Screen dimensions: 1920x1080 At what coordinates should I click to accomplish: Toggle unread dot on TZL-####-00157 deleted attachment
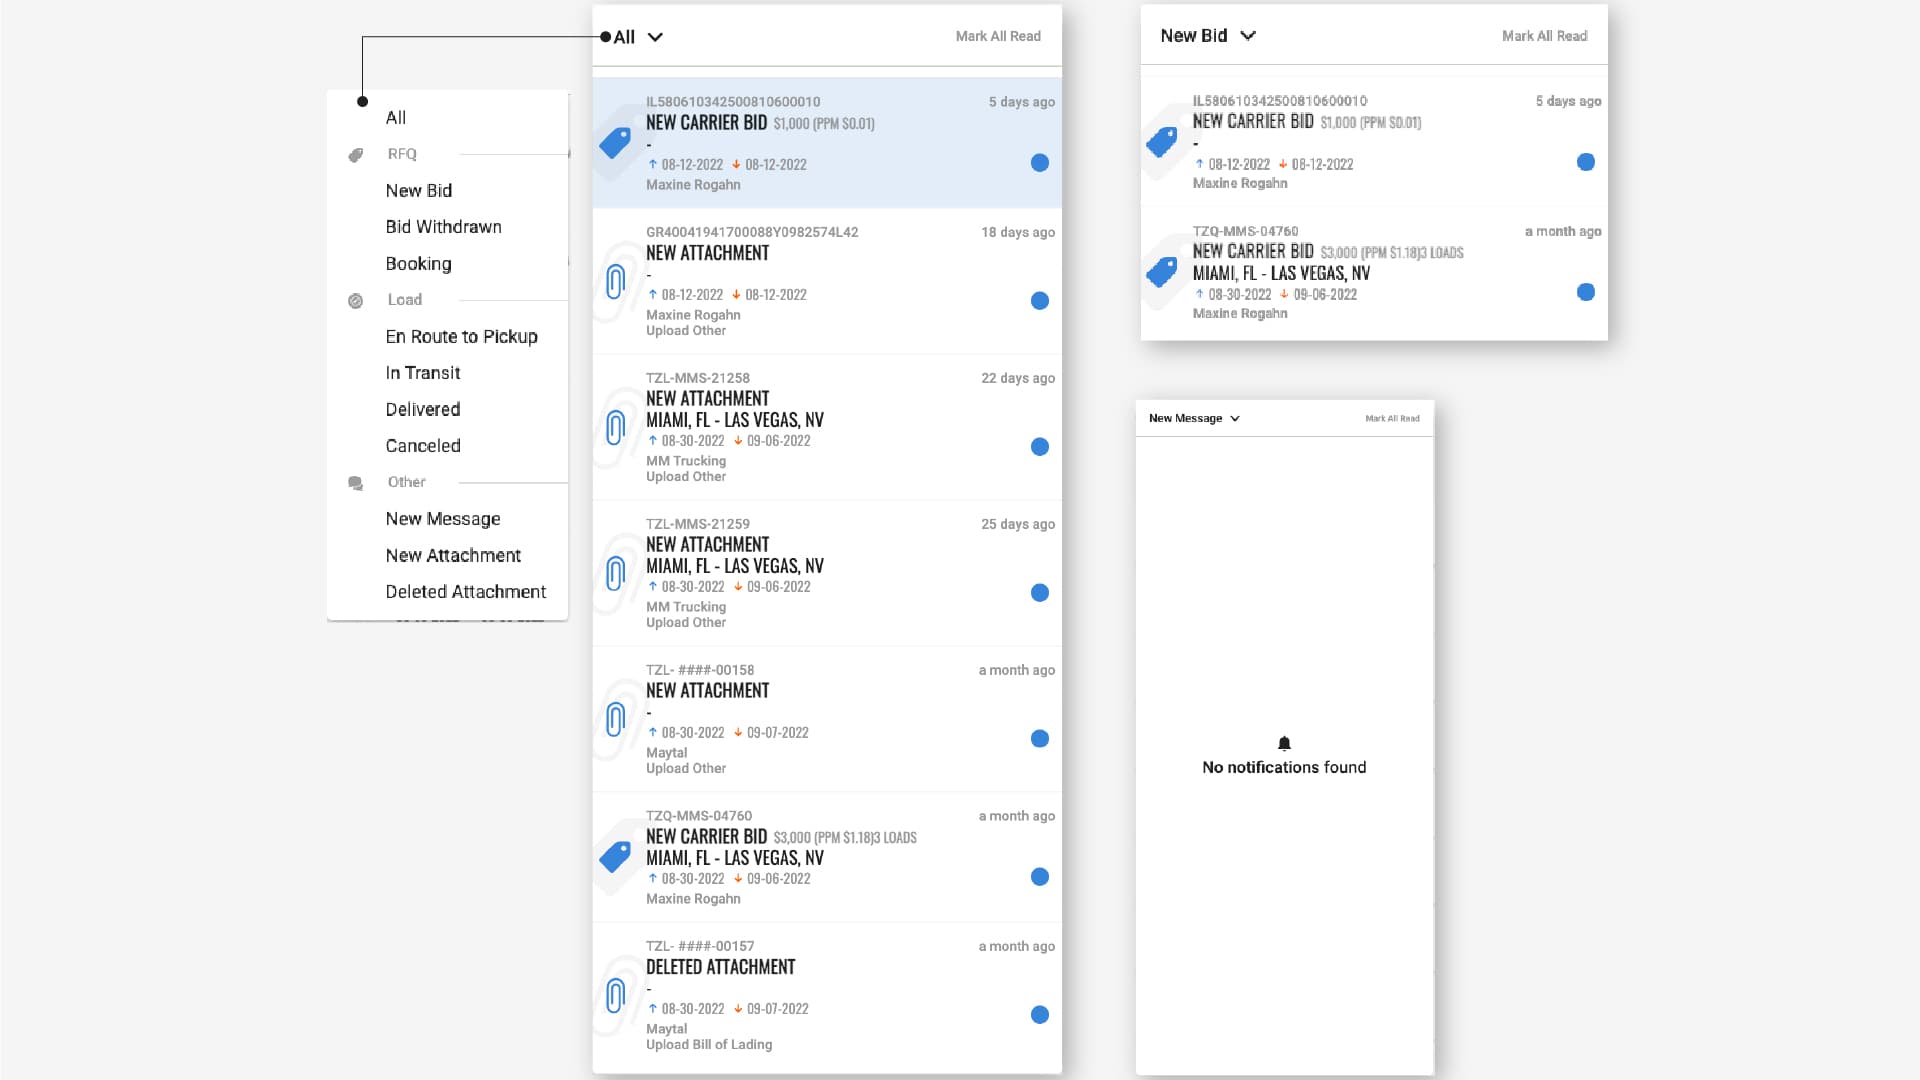pyautogui.click(x=1040, y=1015)
